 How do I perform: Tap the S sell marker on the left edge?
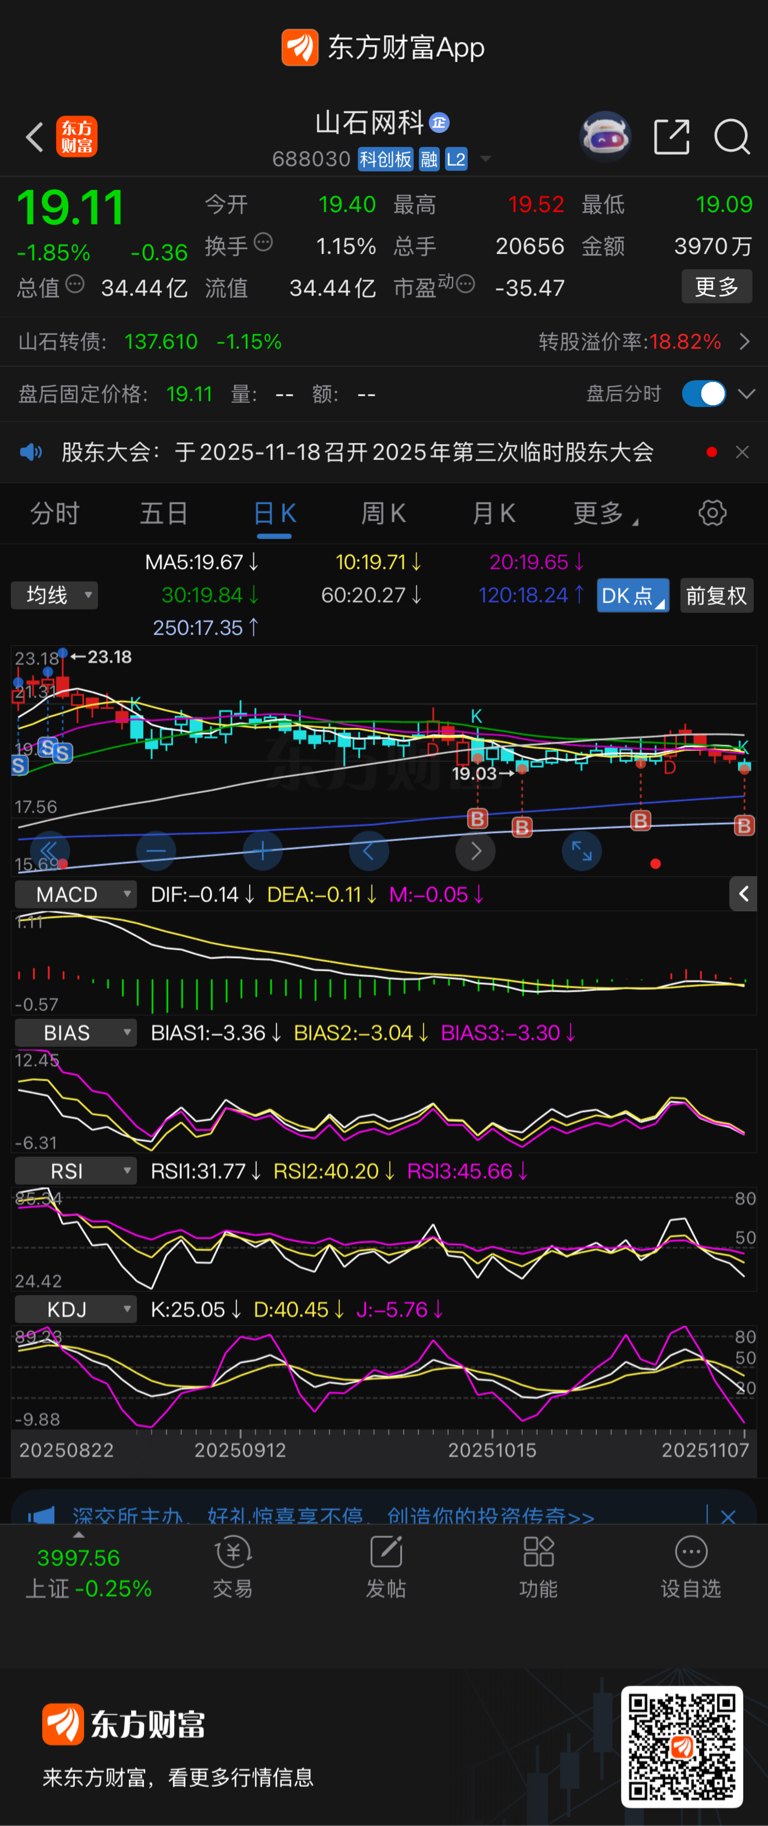tap(19, 765)
